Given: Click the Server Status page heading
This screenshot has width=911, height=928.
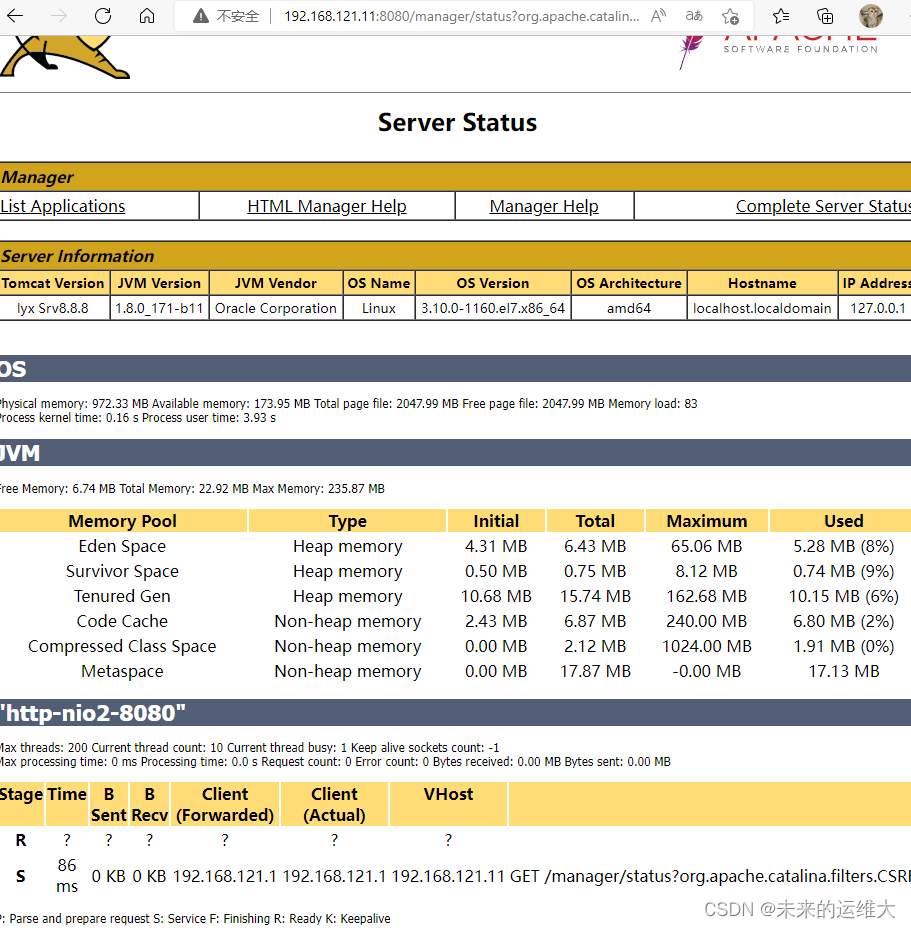Looking at the screenshot, I should pos(458,123).
